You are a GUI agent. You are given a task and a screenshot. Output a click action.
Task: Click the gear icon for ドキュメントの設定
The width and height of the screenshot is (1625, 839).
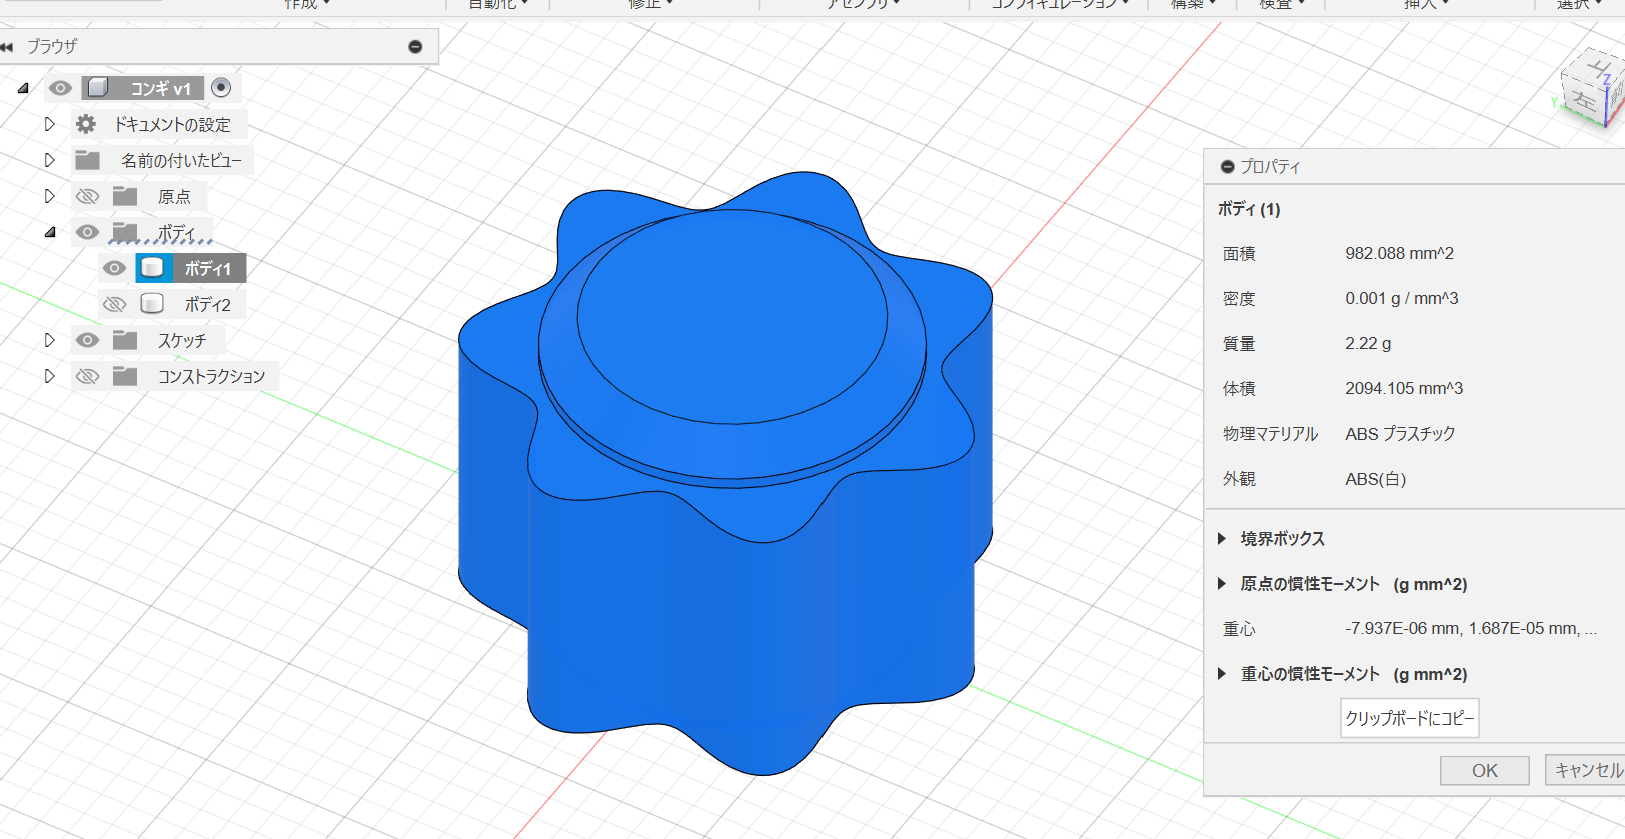click(x=86, y=124)
